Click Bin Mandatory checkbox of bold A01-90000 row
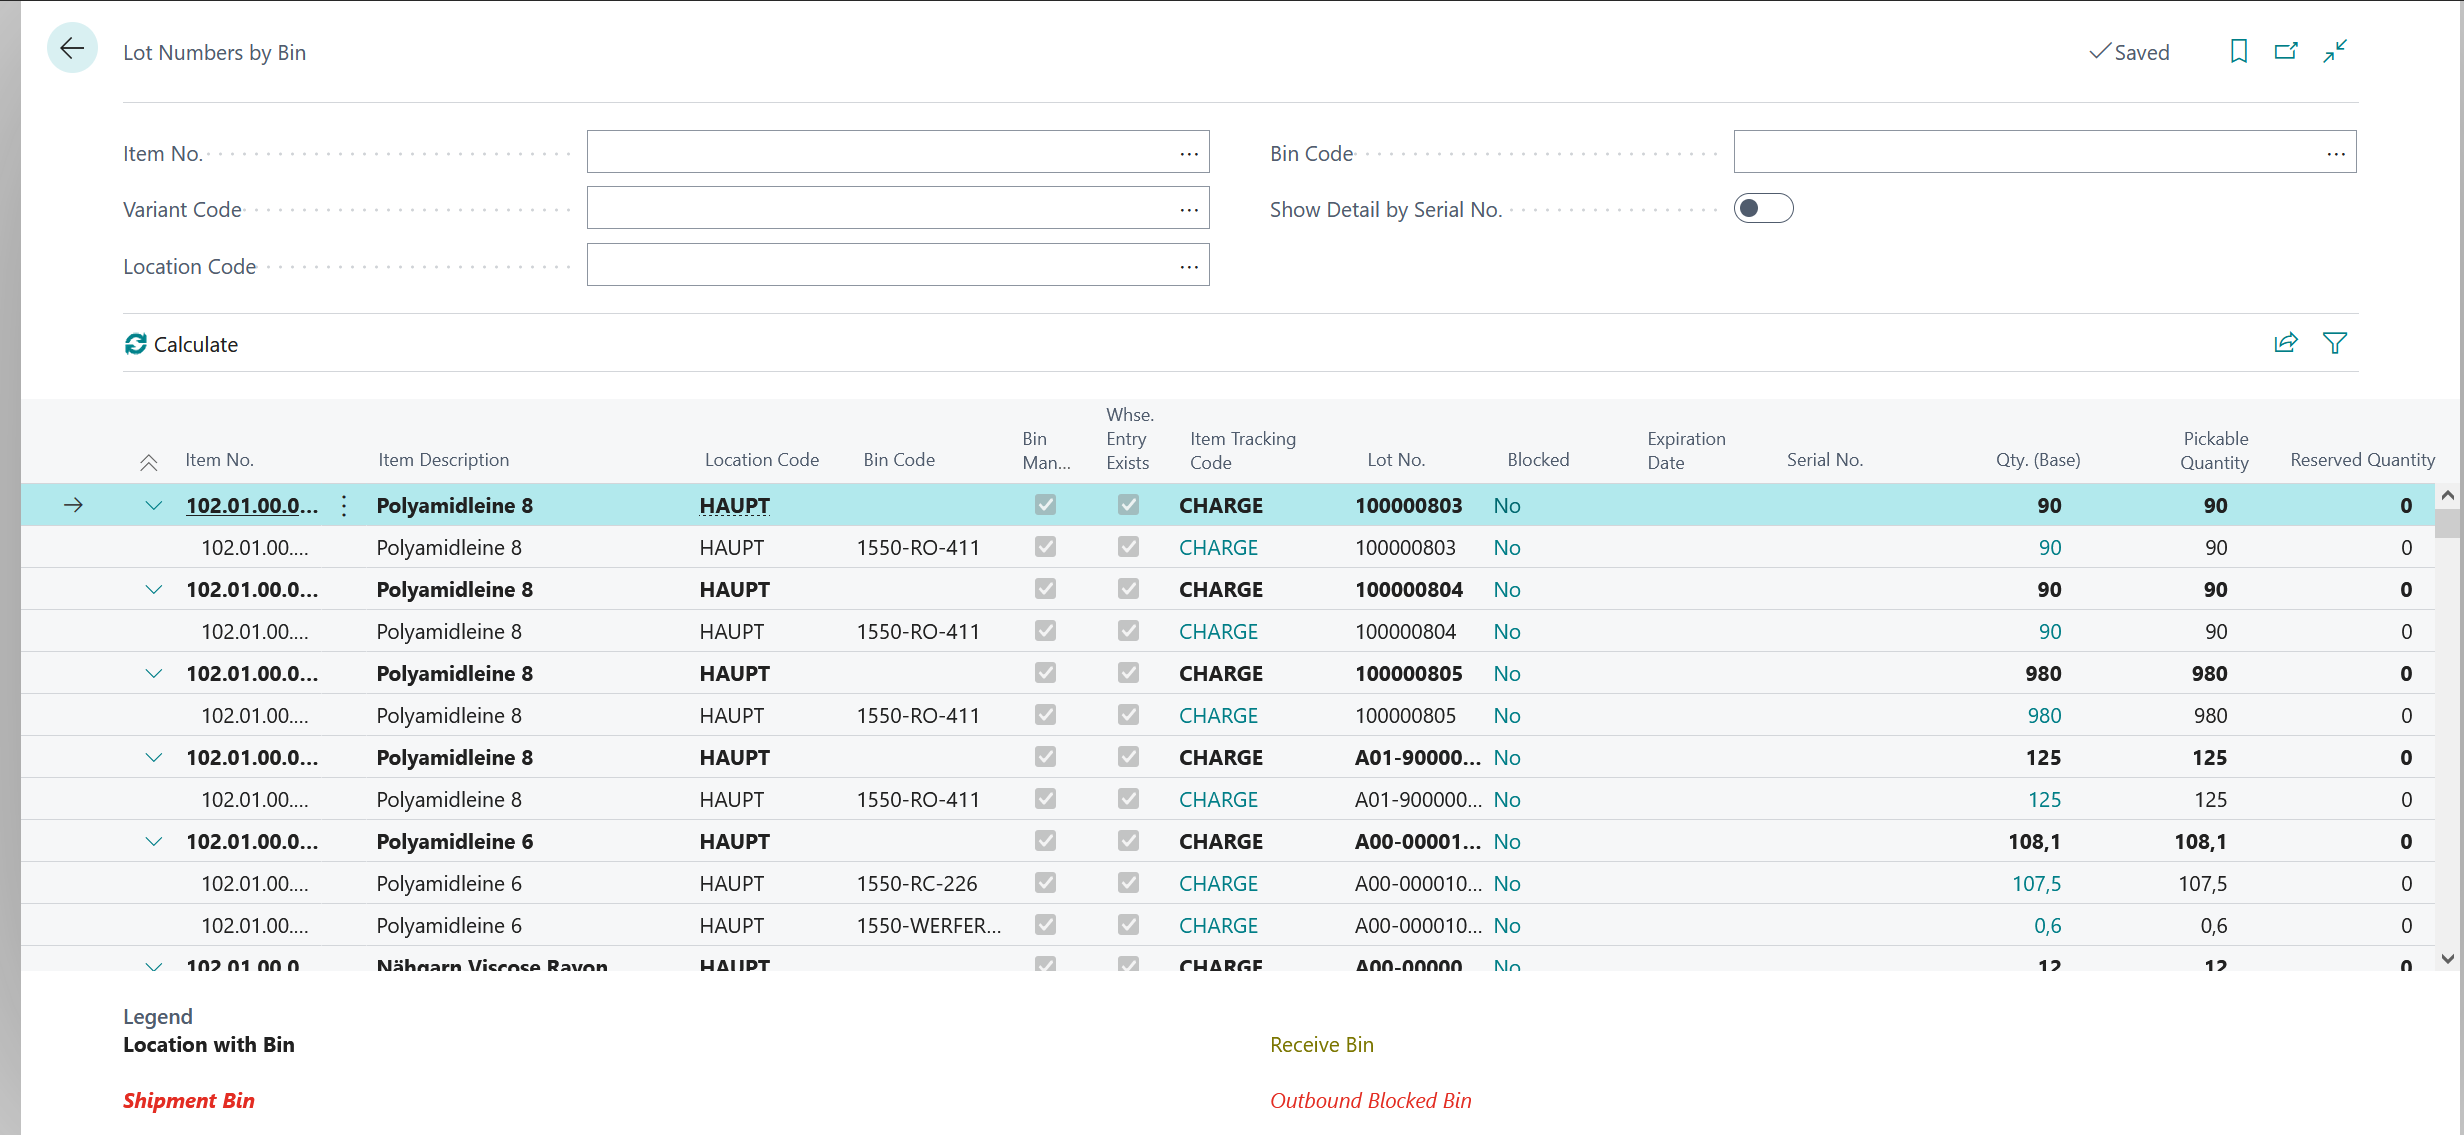Viewport: 2464px width, 1135px height. pos(1045,757)
